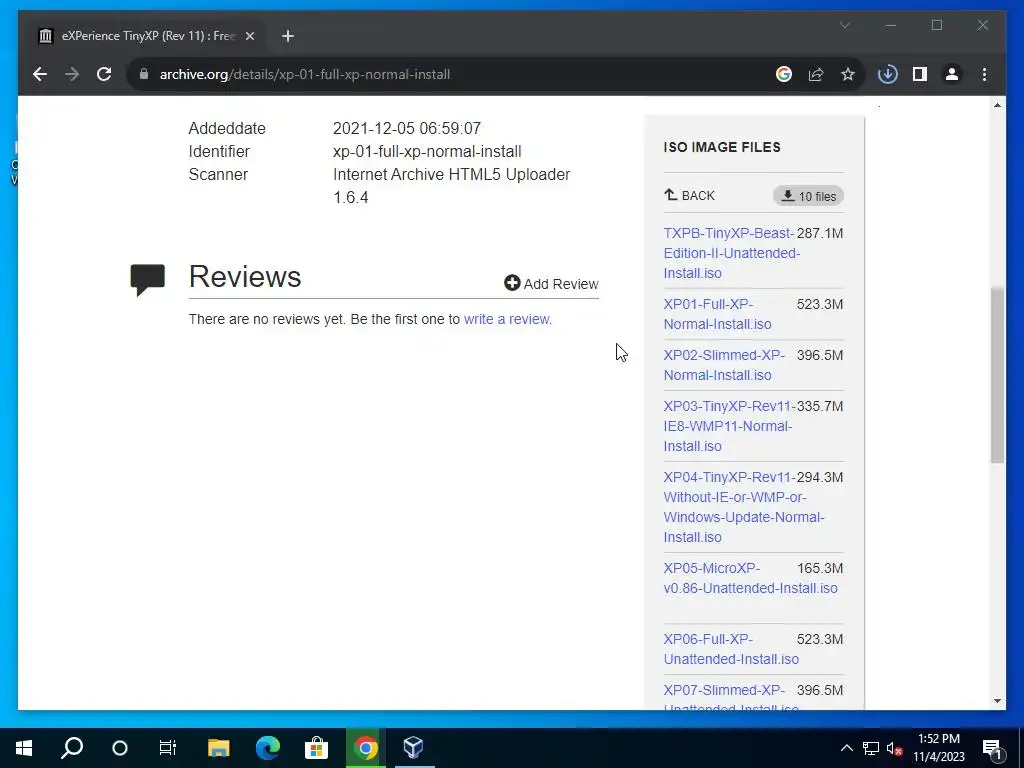Image resolution: width=1024 pixels, height=768 pixels.
Task: Open XP04-TinyXP-Rev11-Without-IE-or-WMP link
Action: (744, 507)
